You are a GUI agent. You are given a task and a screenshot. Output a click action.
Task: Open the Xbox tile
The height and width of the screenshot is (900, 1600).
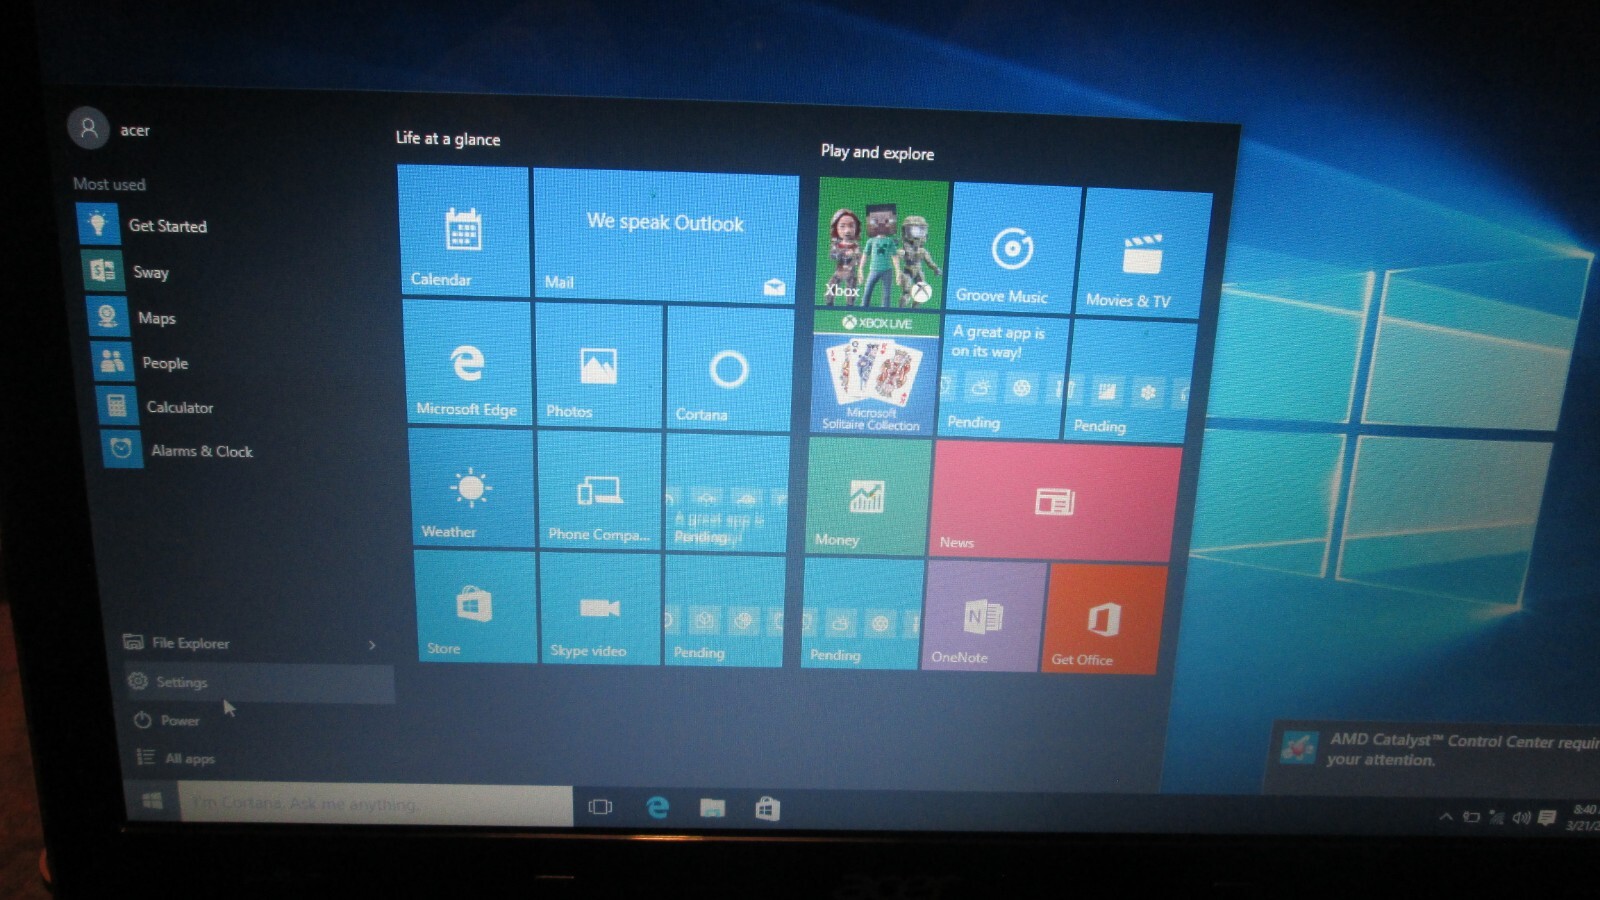pos(882,244)
